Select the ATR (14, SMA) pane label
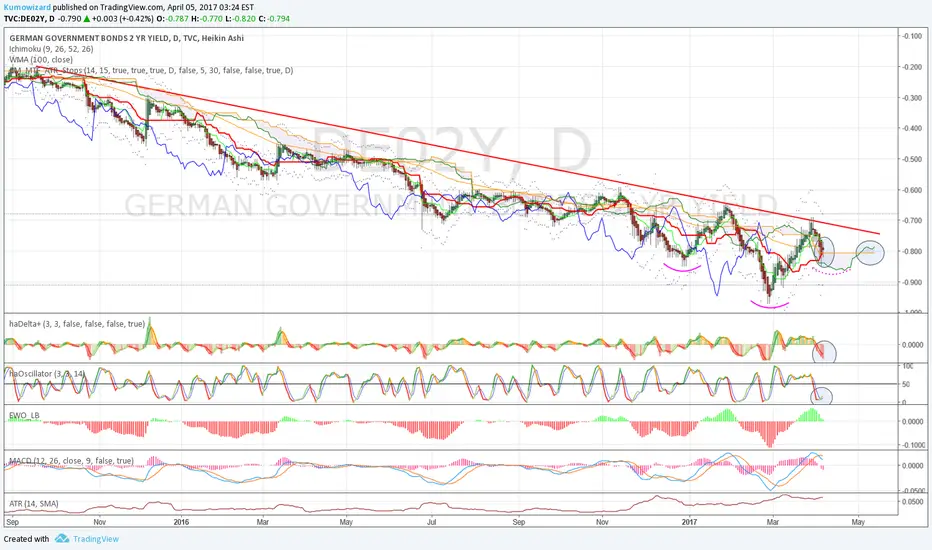This screenshot has height=550, width=932. click(34, 504)
